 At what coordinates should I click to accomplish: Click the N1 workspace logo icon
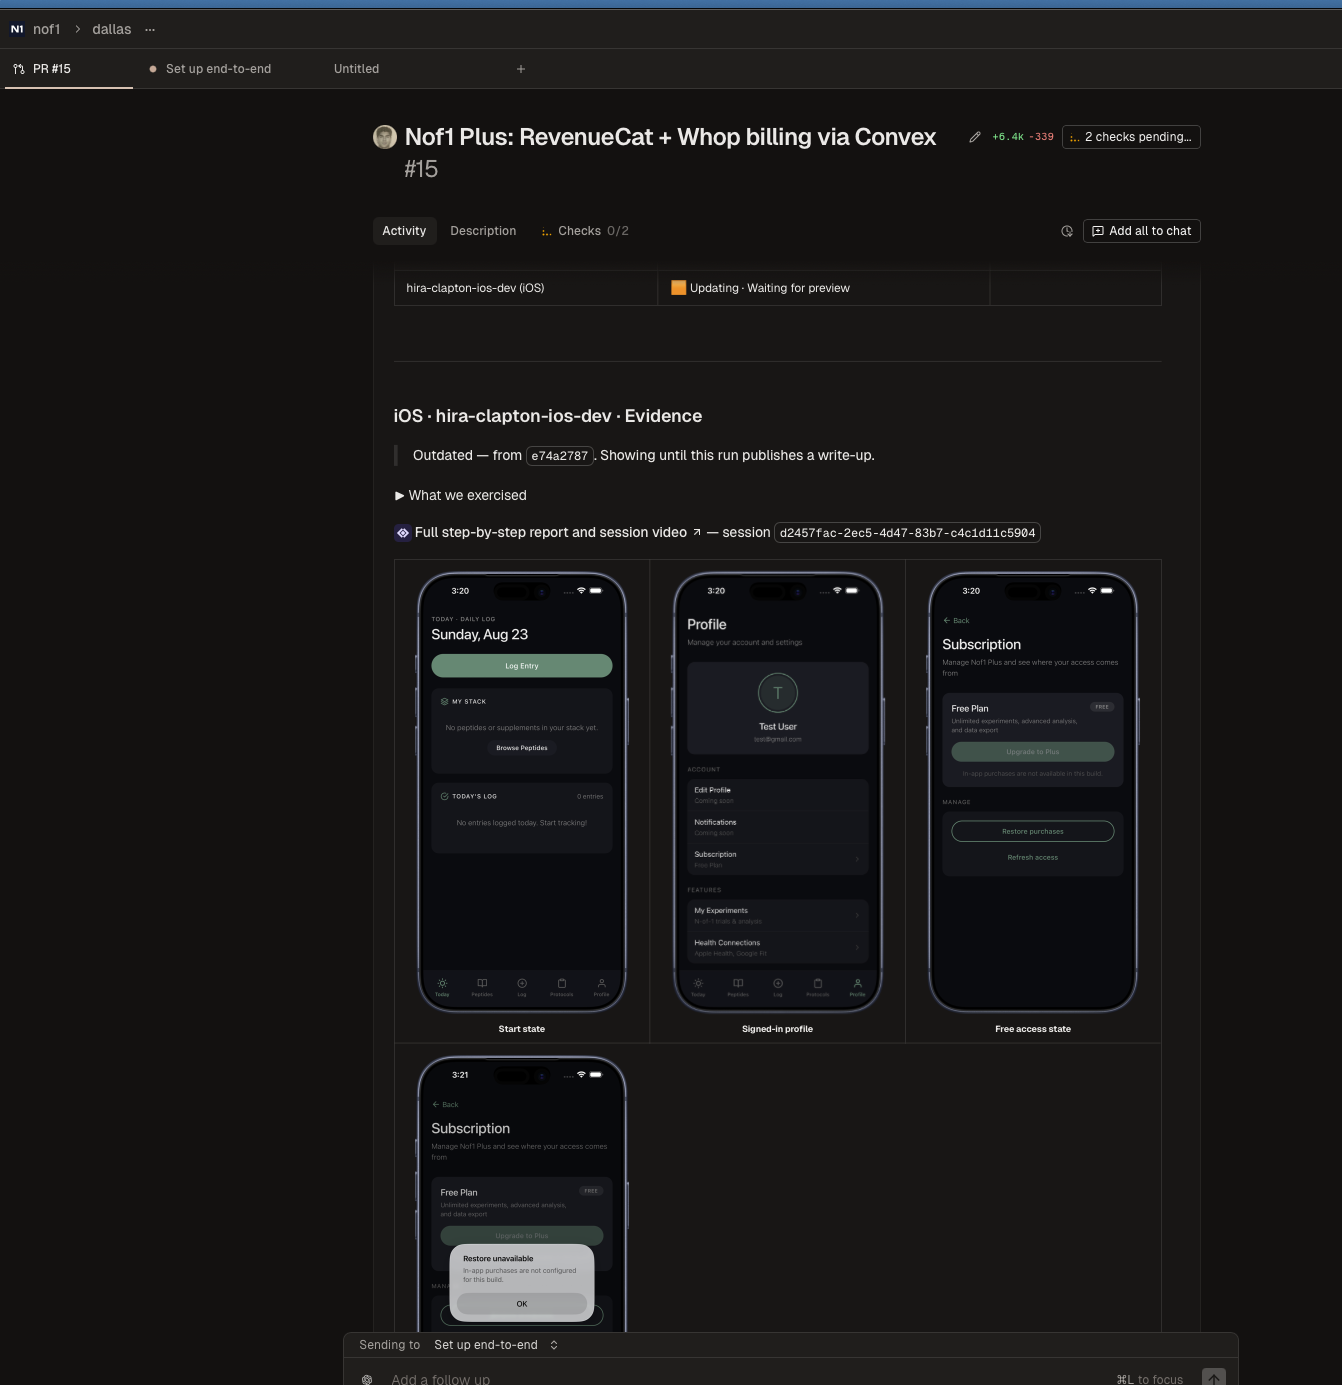coord(17,29)
